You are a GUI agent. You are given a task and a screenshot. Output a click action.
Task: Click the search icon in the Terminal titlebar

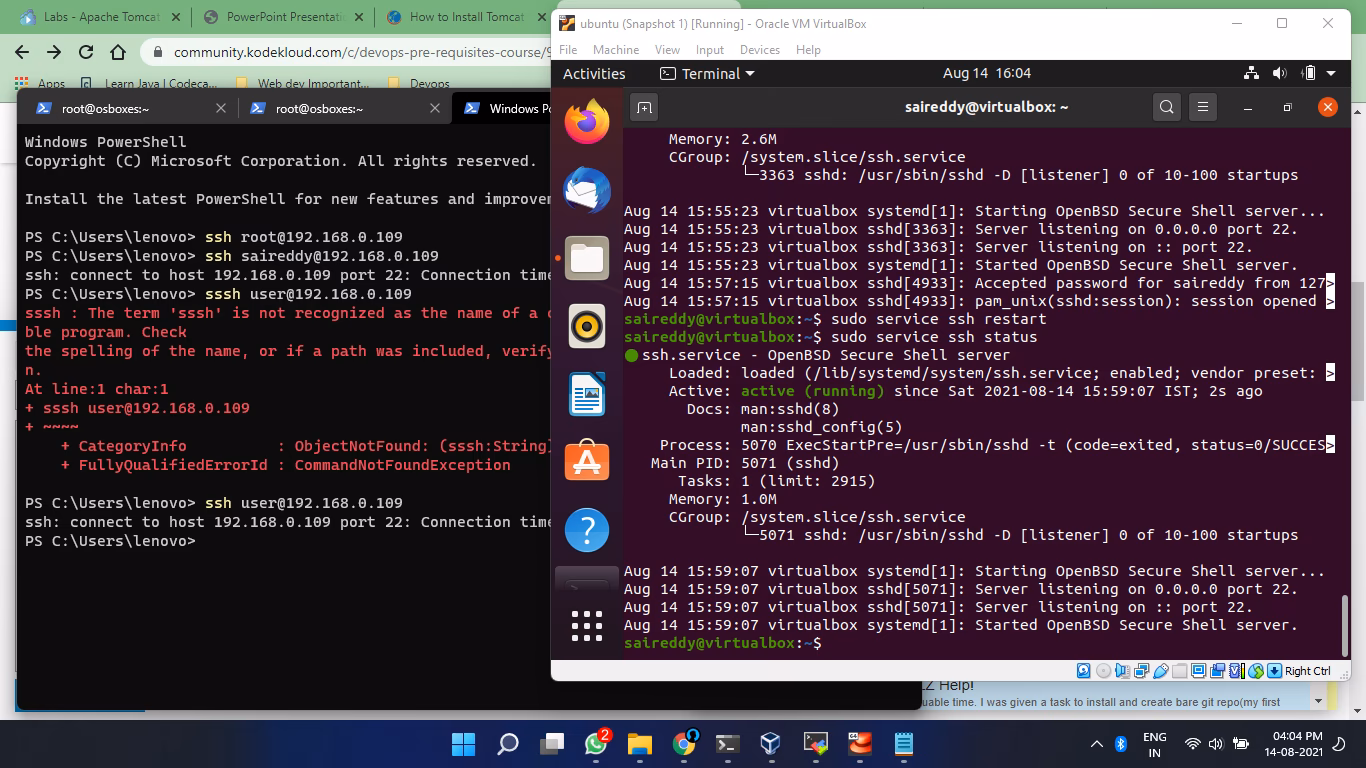[x=1166, y=107]
